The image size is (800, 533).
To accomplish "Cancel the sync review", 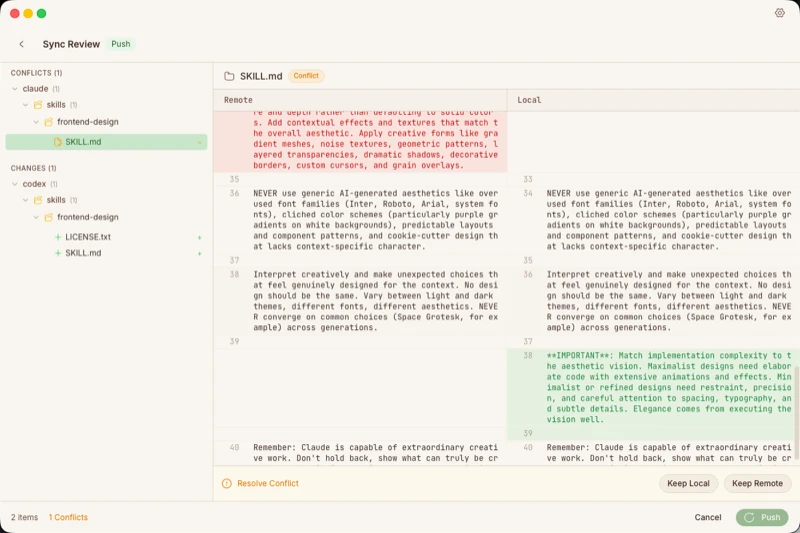I will click(708, 517).
